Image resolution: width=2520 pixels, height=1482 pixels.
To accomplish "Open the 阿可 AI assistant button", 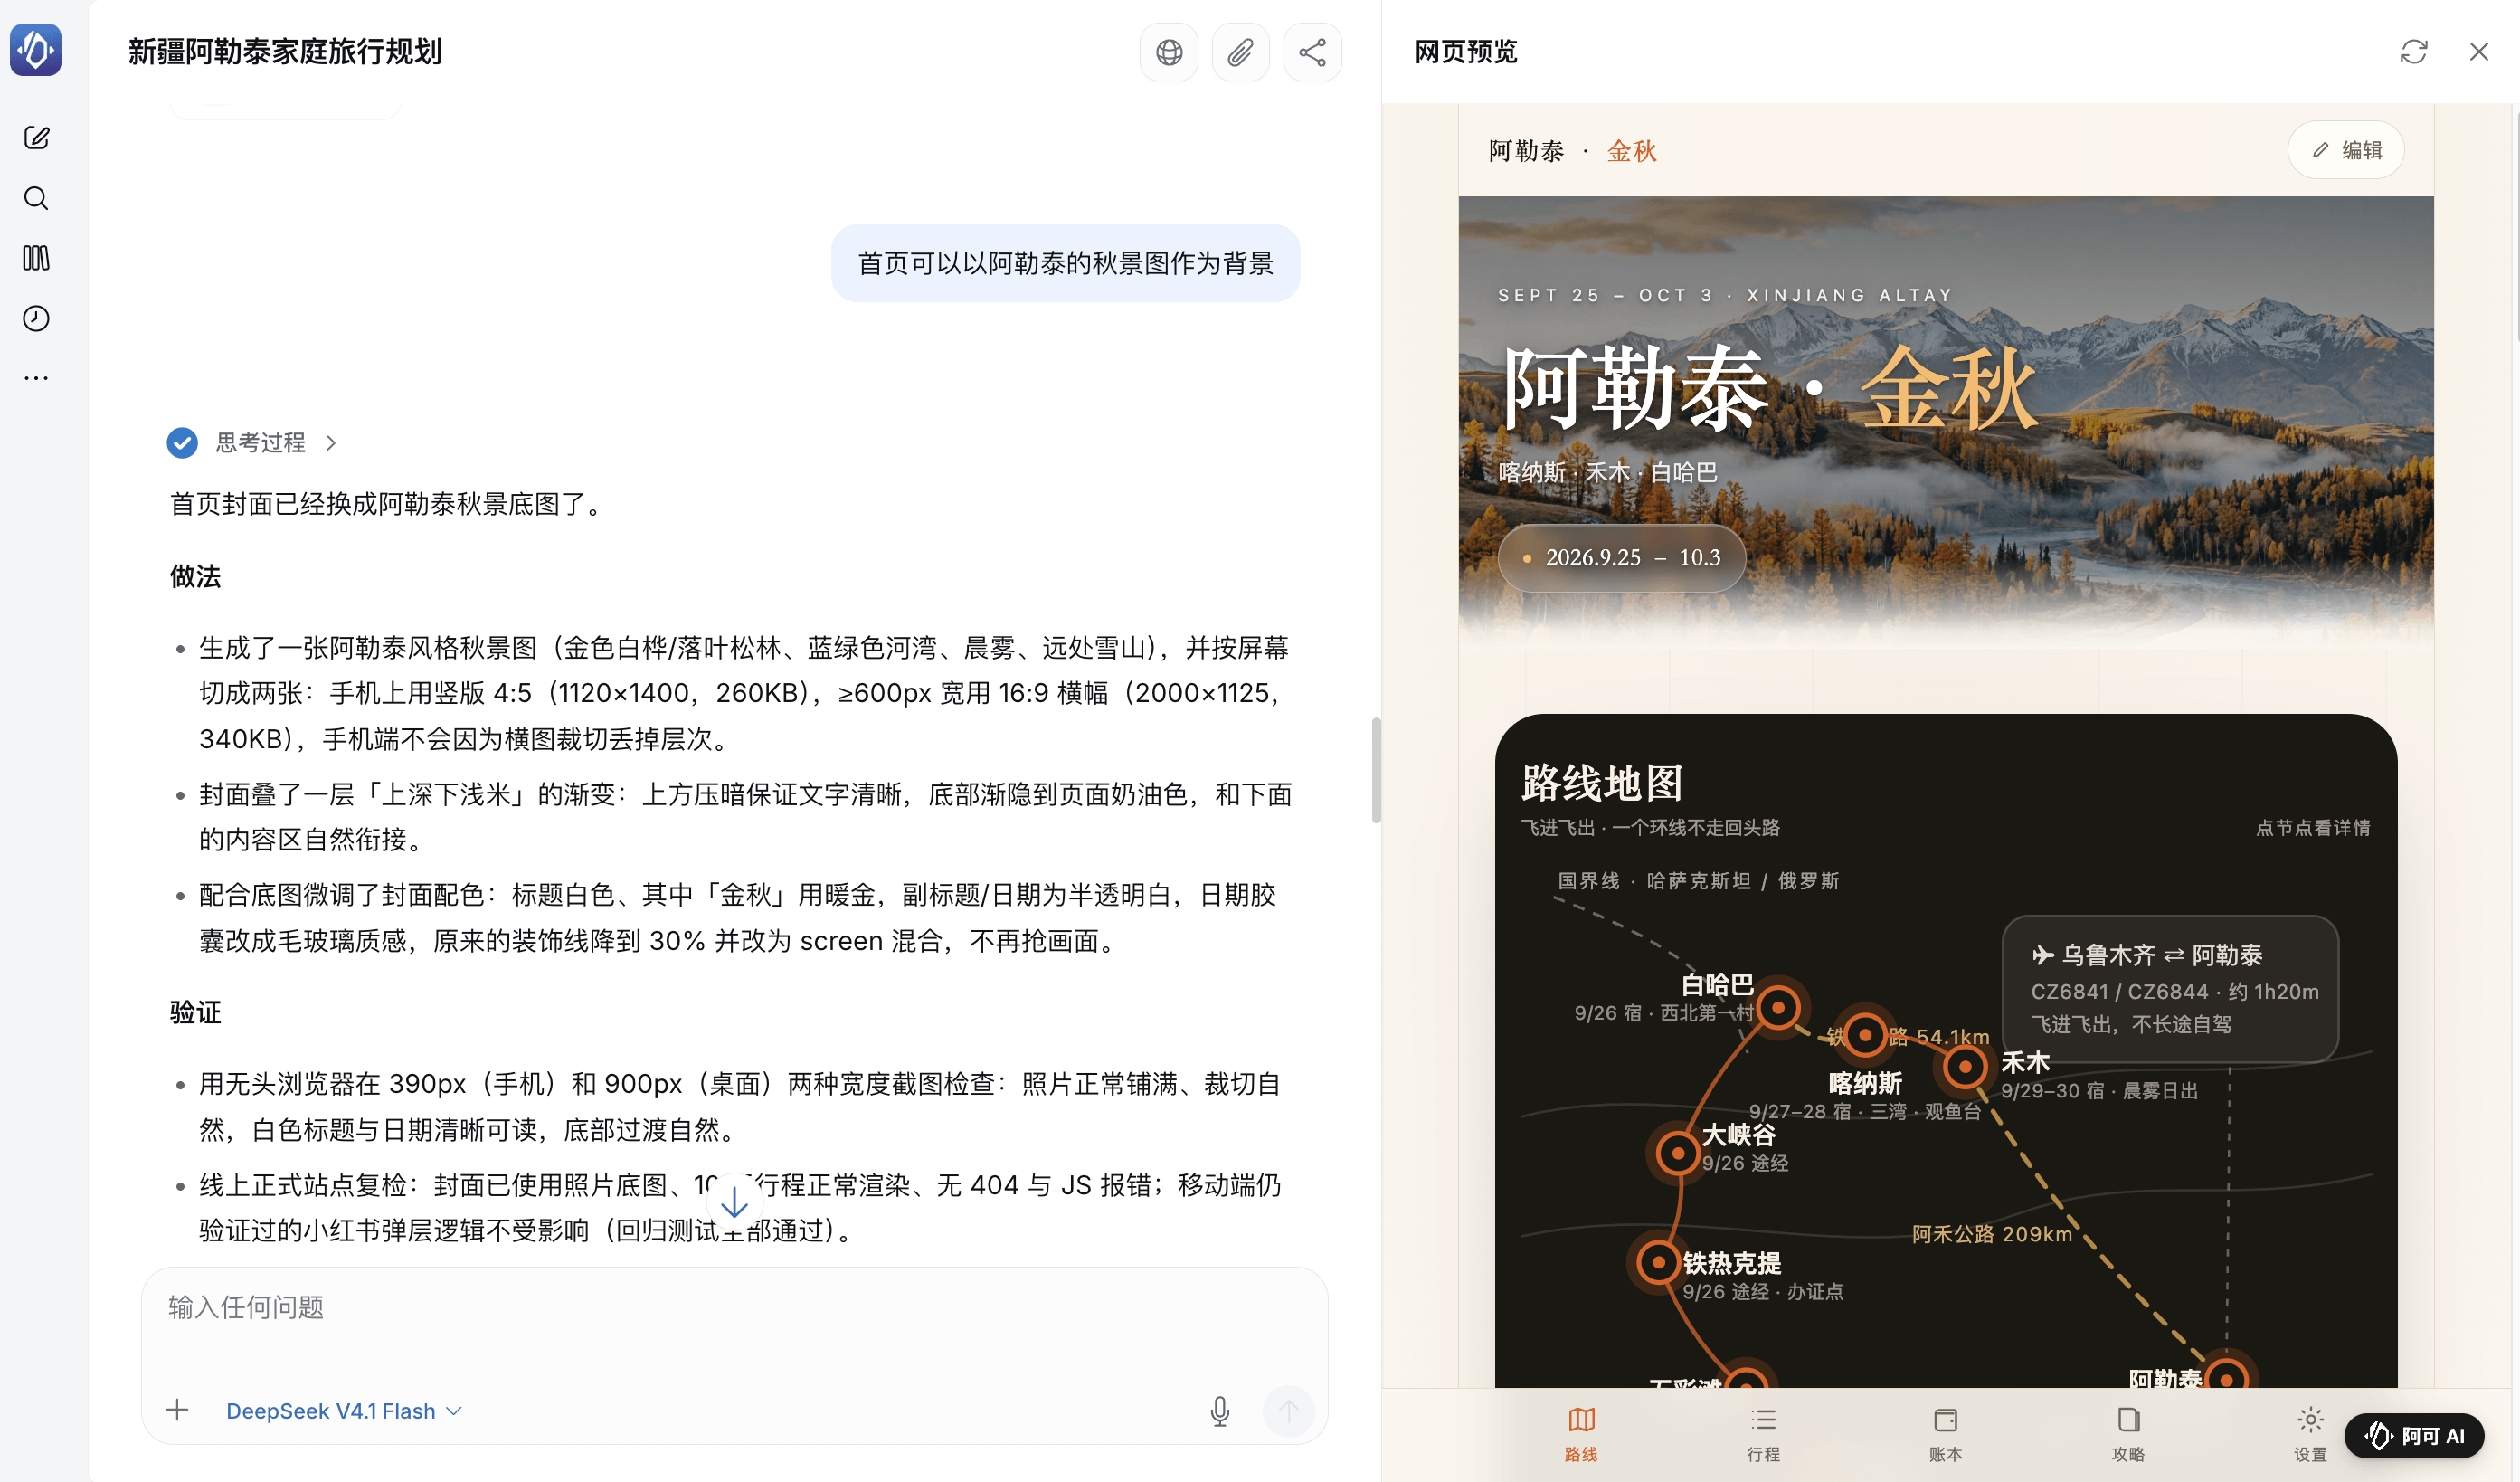I will (2414, 1436).
